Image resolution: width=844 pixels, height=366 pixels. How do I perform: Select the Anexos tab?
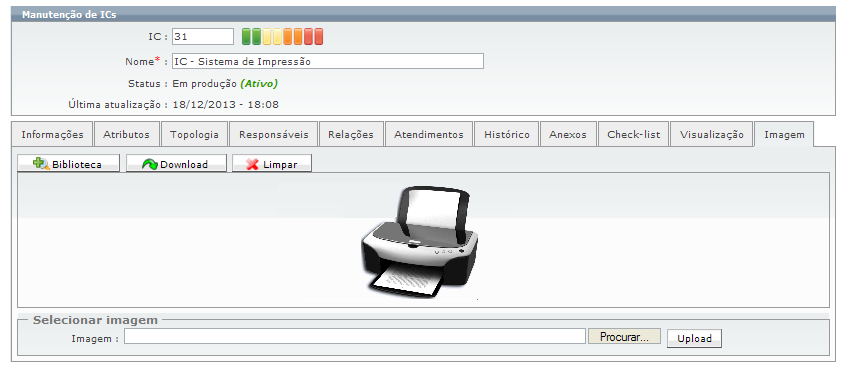[568, 134]
